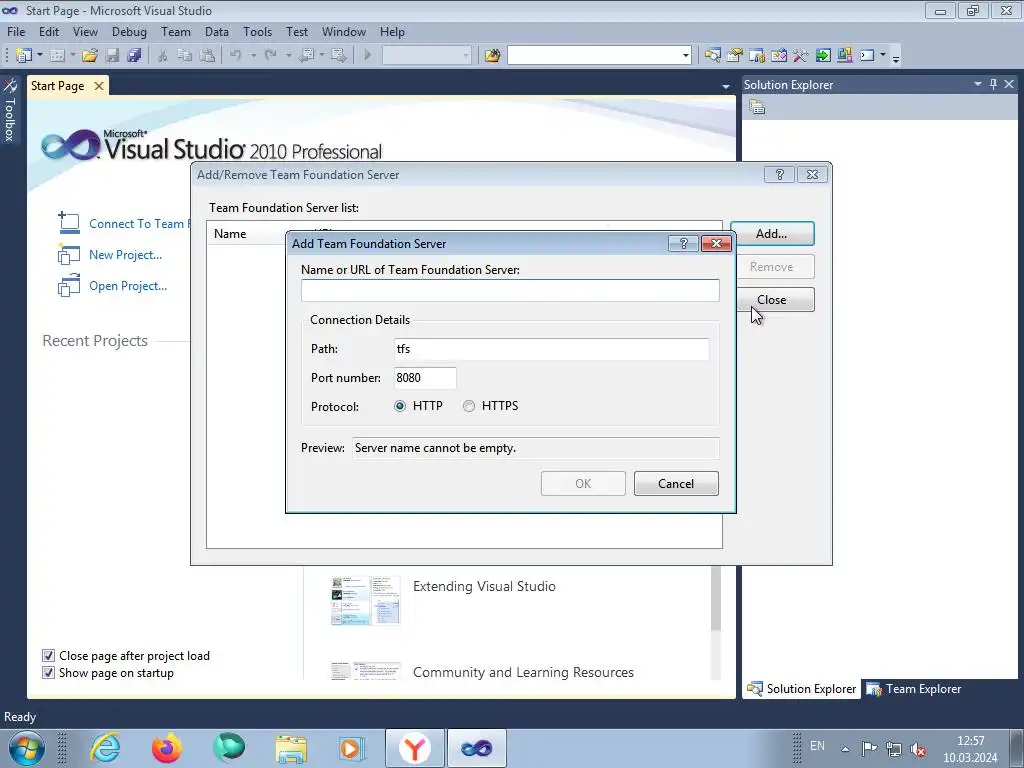
Task: Open Solution Explorer window position dropdown
Action: pyautogui.click(x=978, y=84)
